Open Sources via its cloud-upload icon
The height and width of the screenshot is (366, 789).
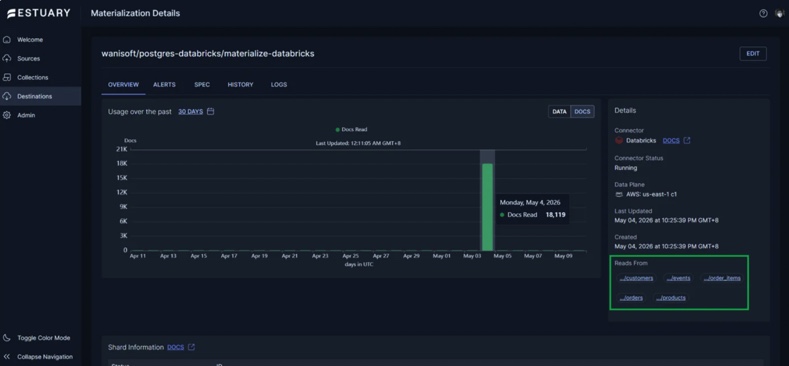(7, 58)
